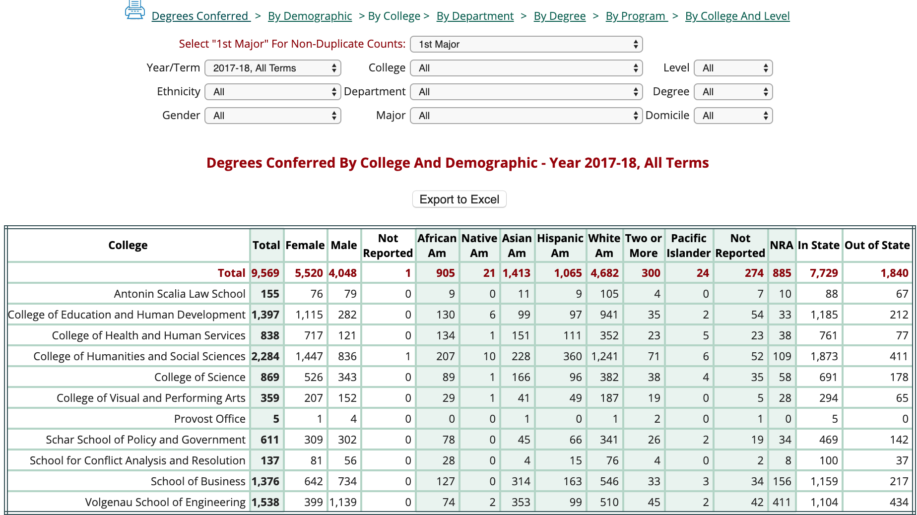Image resolution: width=917 pixels, height=515 pixels.
Task: Select College of Humanities and Social Sciences row
Action: point(460,357)
